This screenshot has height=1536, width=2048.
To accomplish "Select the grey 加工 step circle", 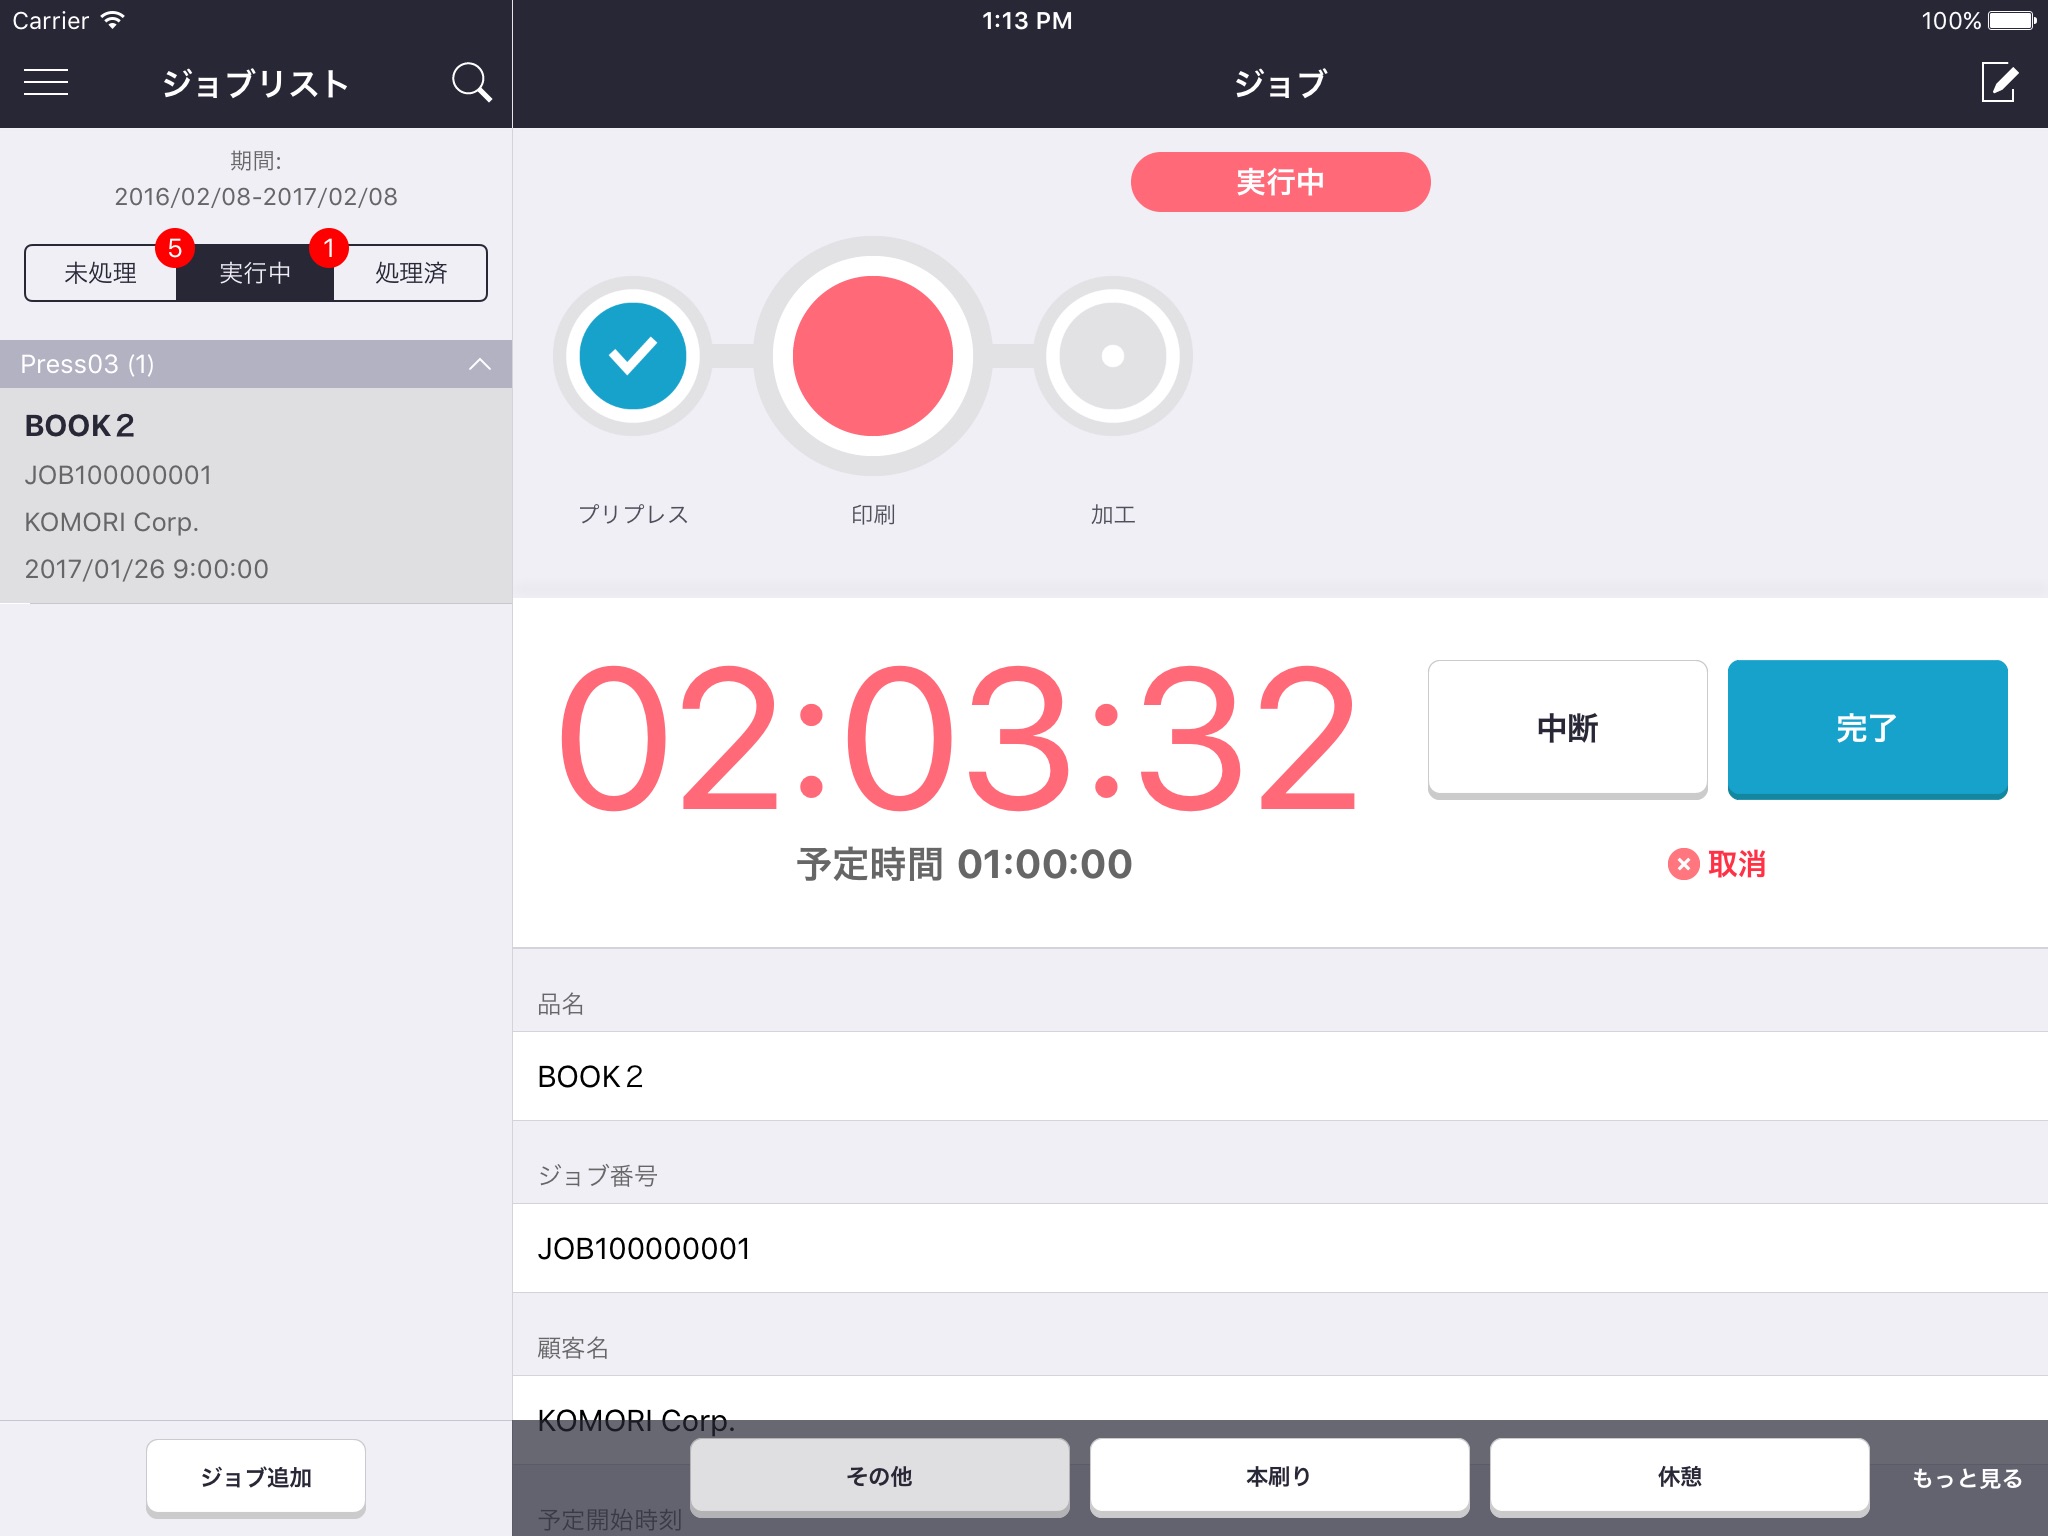I will click(1113, 356).
